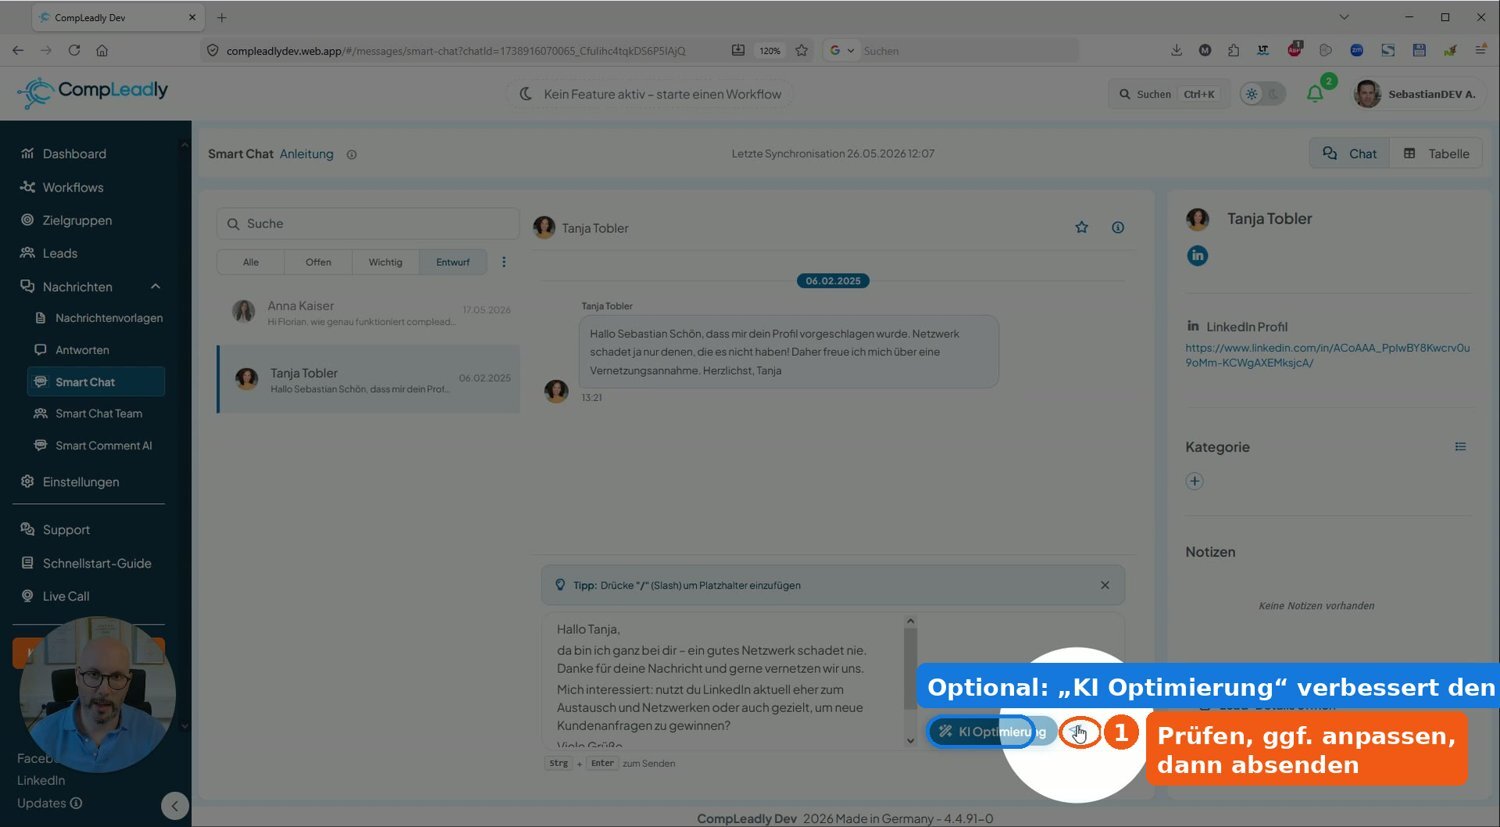The width and height of the screenshot is (1500, 827).
Task: Close the Tipp hint banner
Action: (x=1105, y=585)
